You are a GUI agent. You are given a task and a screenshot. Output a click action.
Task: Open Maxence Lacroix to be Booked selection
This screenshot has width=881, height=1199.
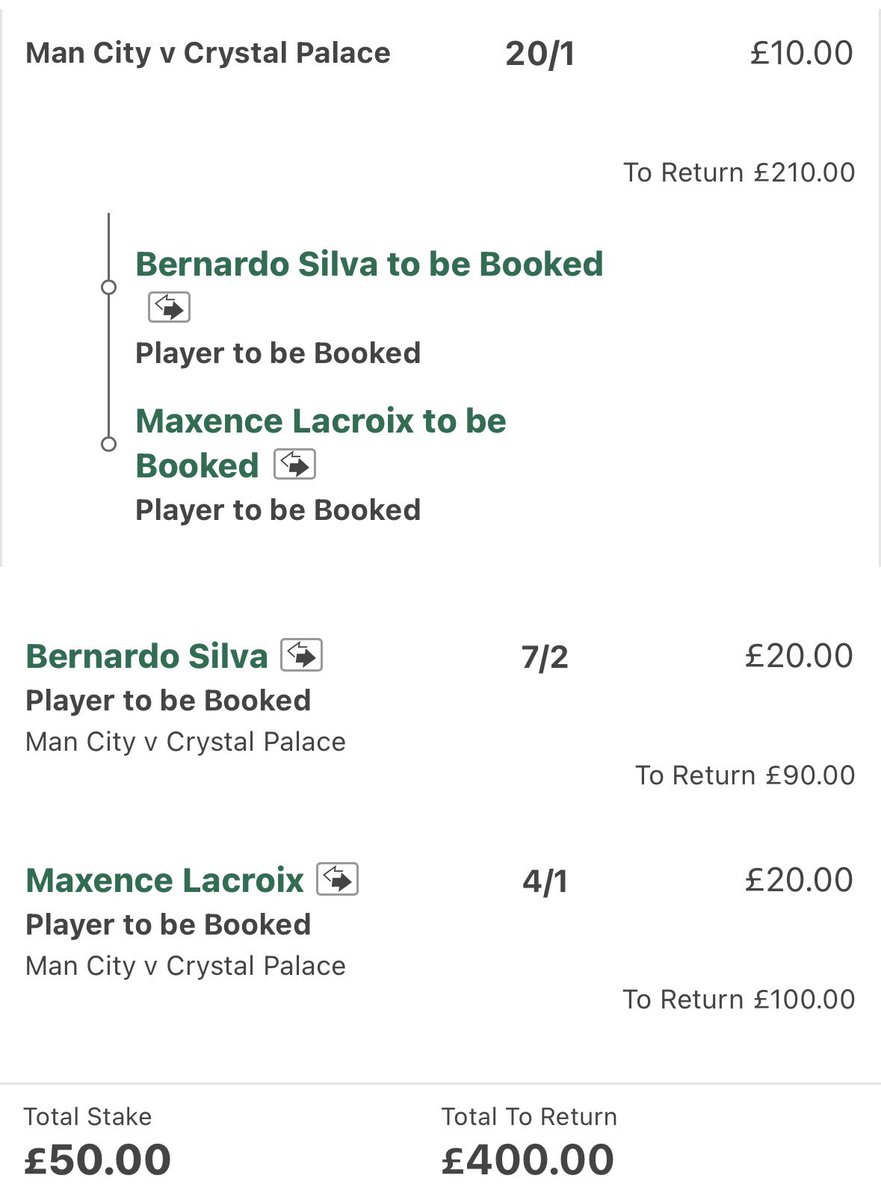pos(321,443)
